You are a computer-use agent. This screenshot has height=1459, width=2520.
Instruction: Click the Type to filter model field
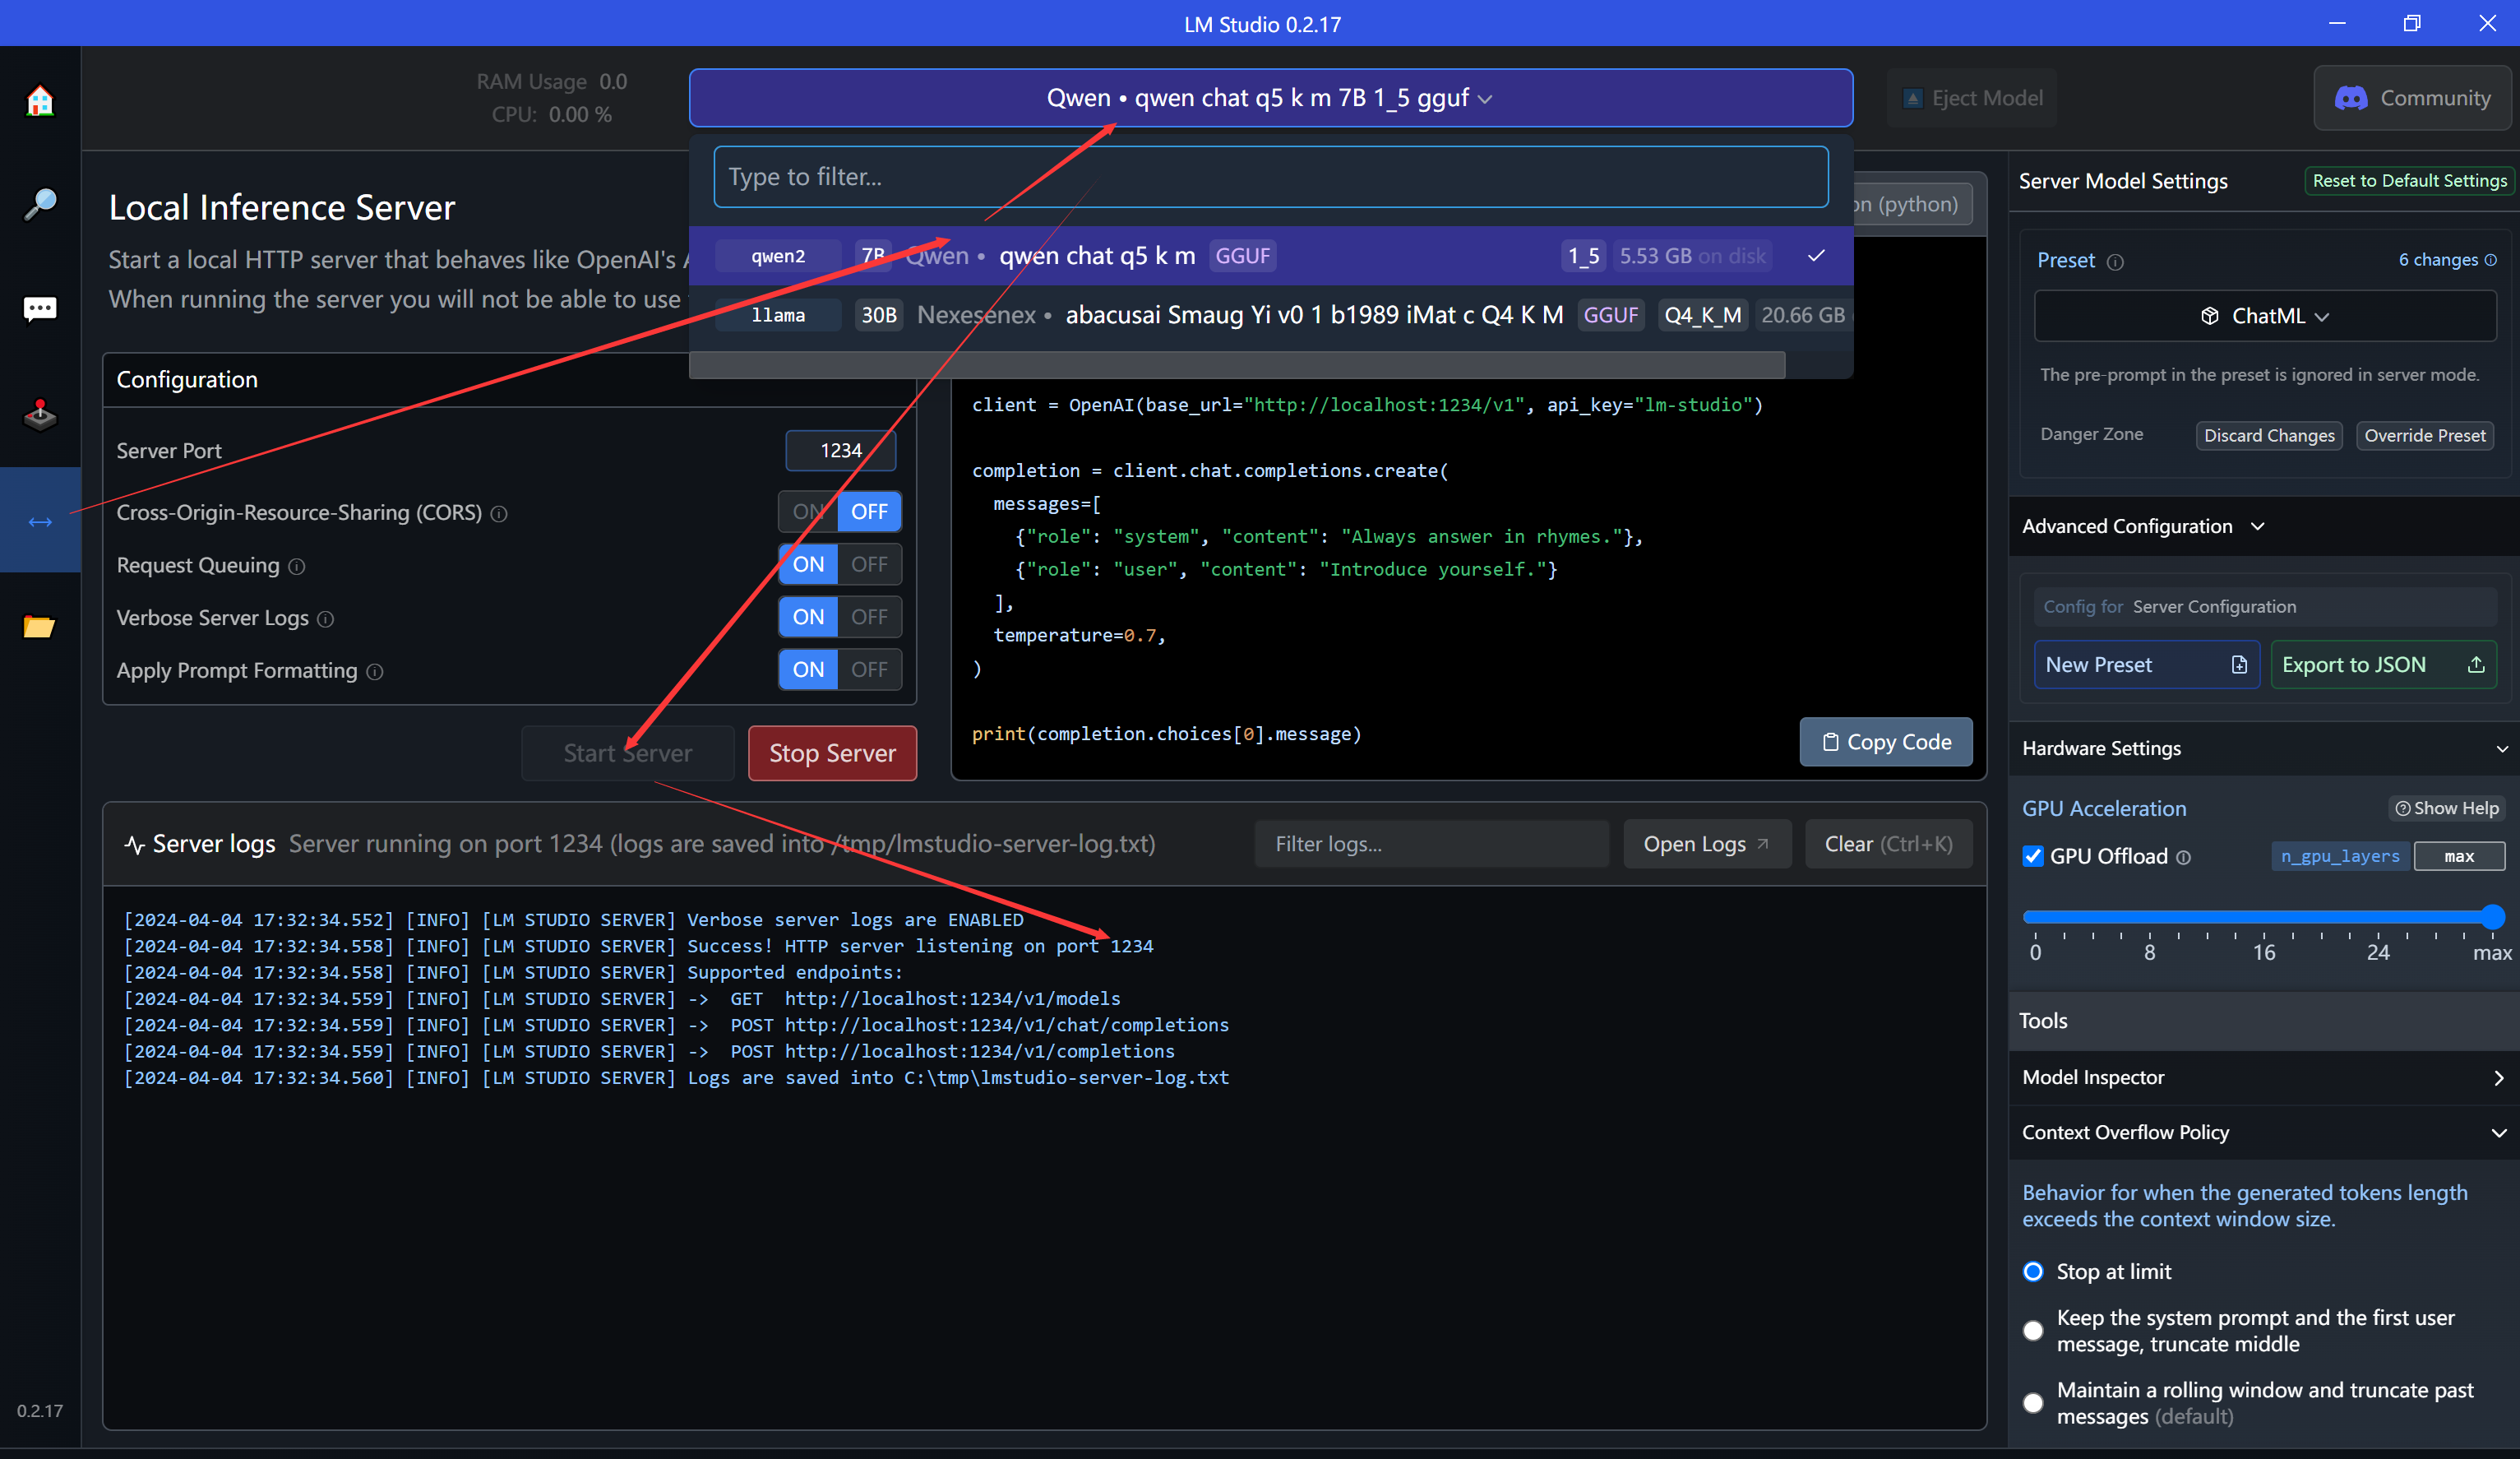(1270, 177)
